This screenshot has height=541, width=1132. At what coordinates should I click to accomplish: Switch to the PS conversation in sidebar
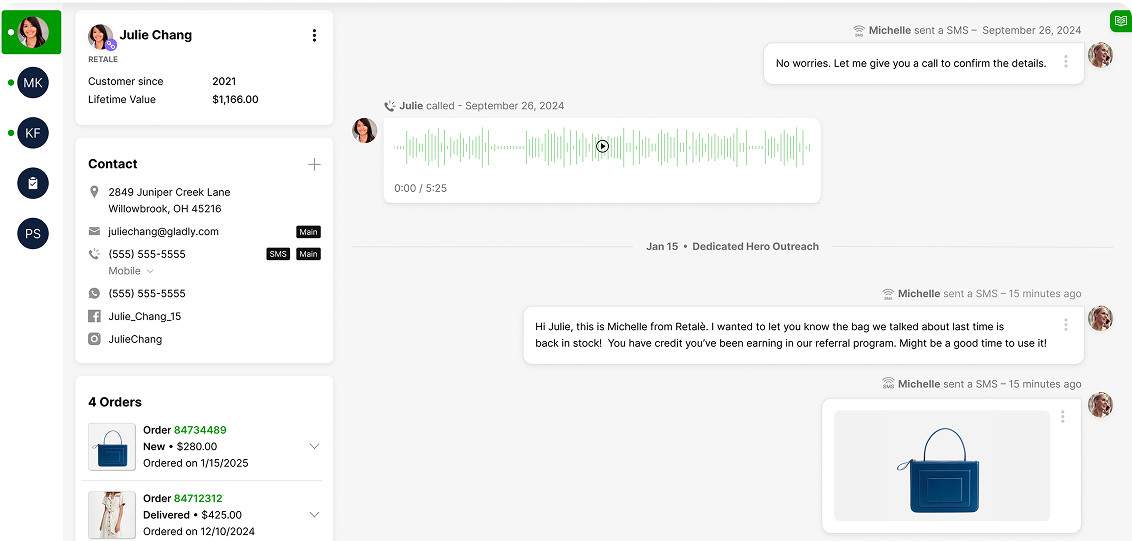click(33, 234)
